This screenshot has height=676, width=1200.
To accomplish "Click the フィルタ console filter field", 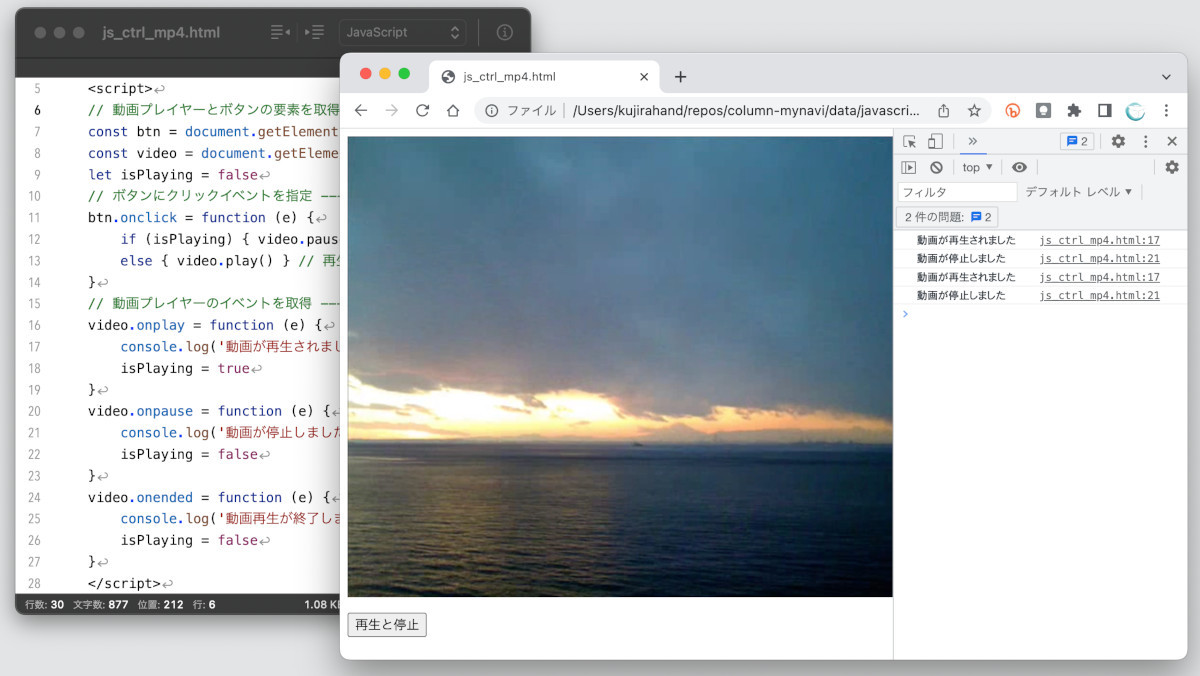I will point(956,192).
